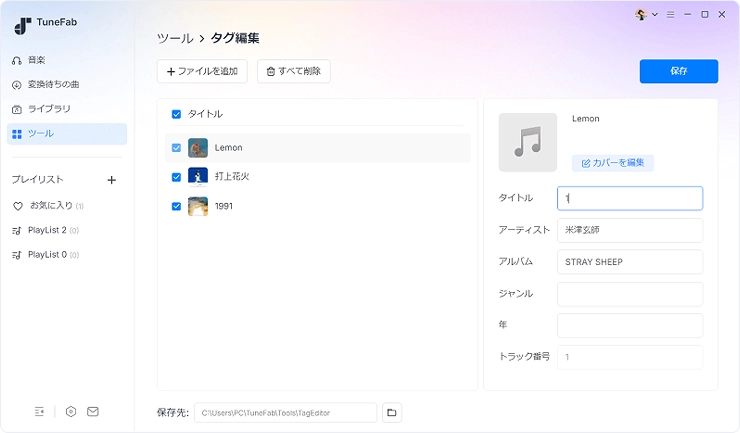Click ライブラリ label in sidebar

point(49,109)
